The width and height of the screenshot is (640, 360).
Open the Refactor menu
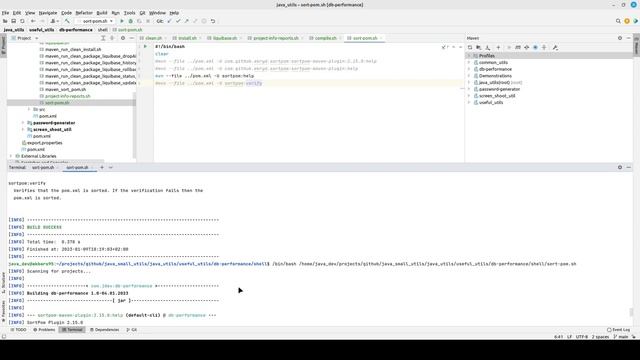click(84, 13)
